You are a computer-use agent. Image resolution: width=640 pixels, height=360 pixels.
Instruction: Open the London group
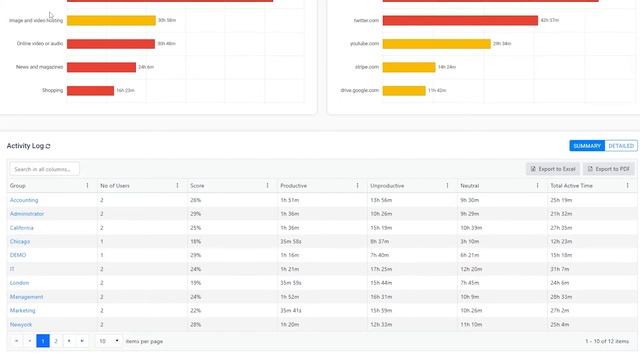(x=19, y=283)
